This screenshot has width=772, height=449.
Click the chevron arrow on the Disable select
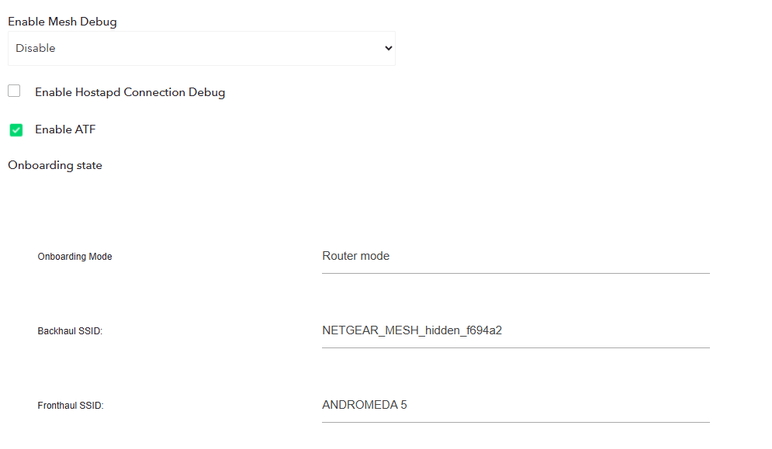[x=389, y=48]
